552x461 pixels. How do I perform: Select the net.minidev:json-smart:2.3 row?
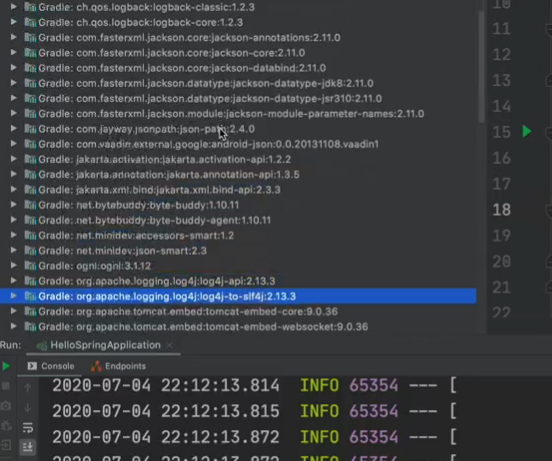coord(238,251)
